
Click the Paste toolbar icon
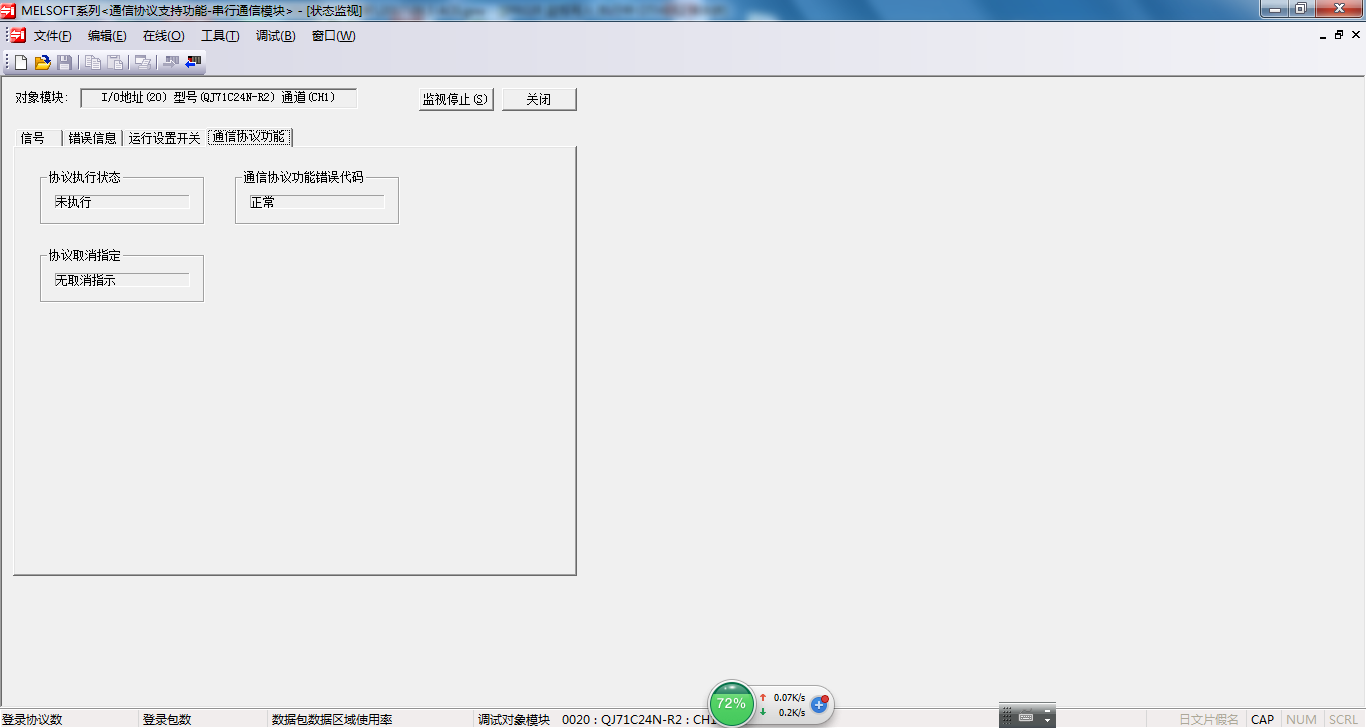(x=116, y=63)
